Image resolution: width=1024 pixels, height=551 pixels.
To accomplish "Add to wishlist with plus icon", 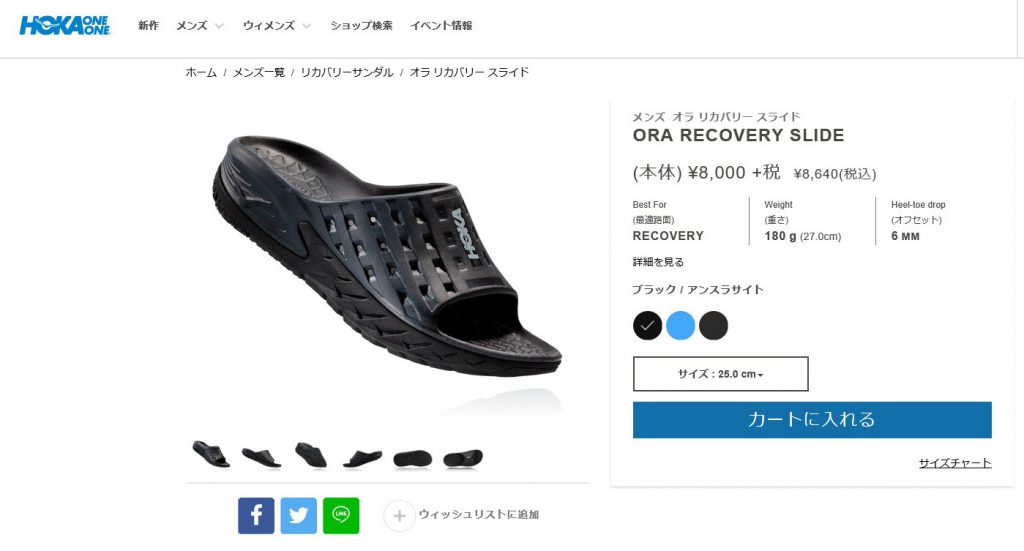I will point(399,516).
